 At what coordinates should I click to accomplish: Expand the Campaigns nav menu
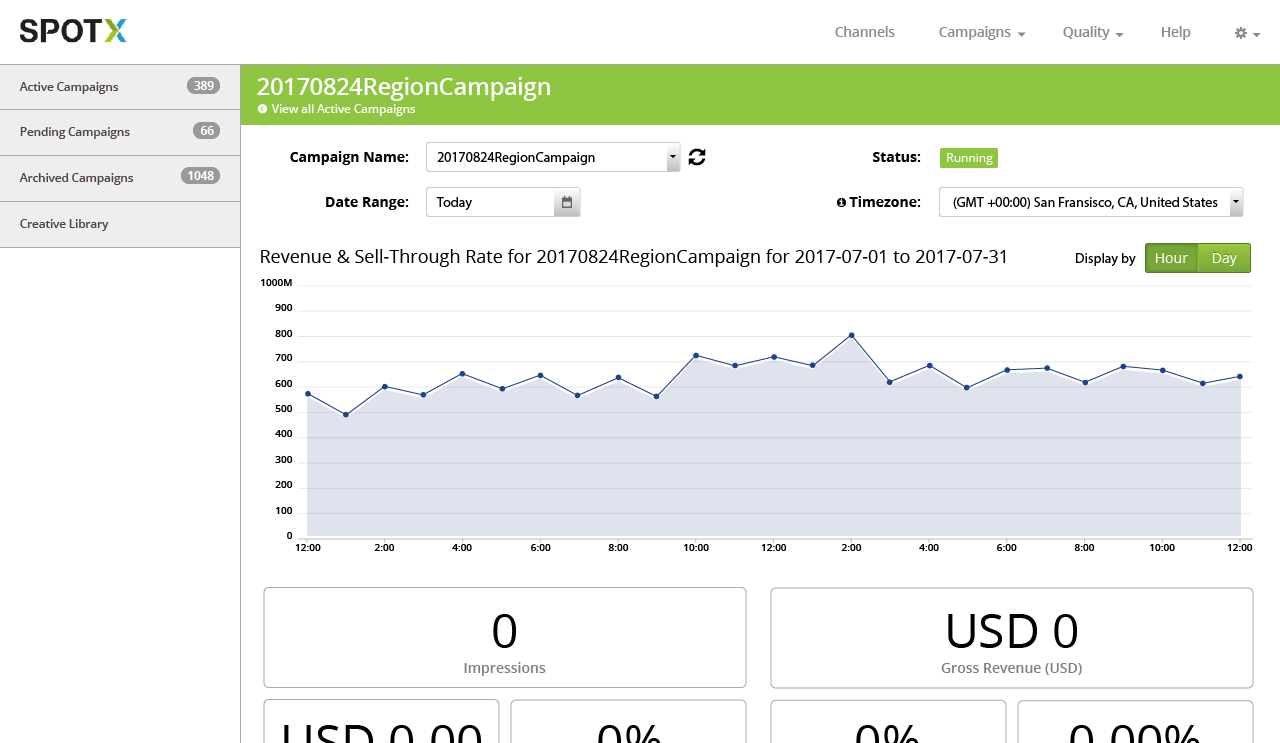[981, 32]
